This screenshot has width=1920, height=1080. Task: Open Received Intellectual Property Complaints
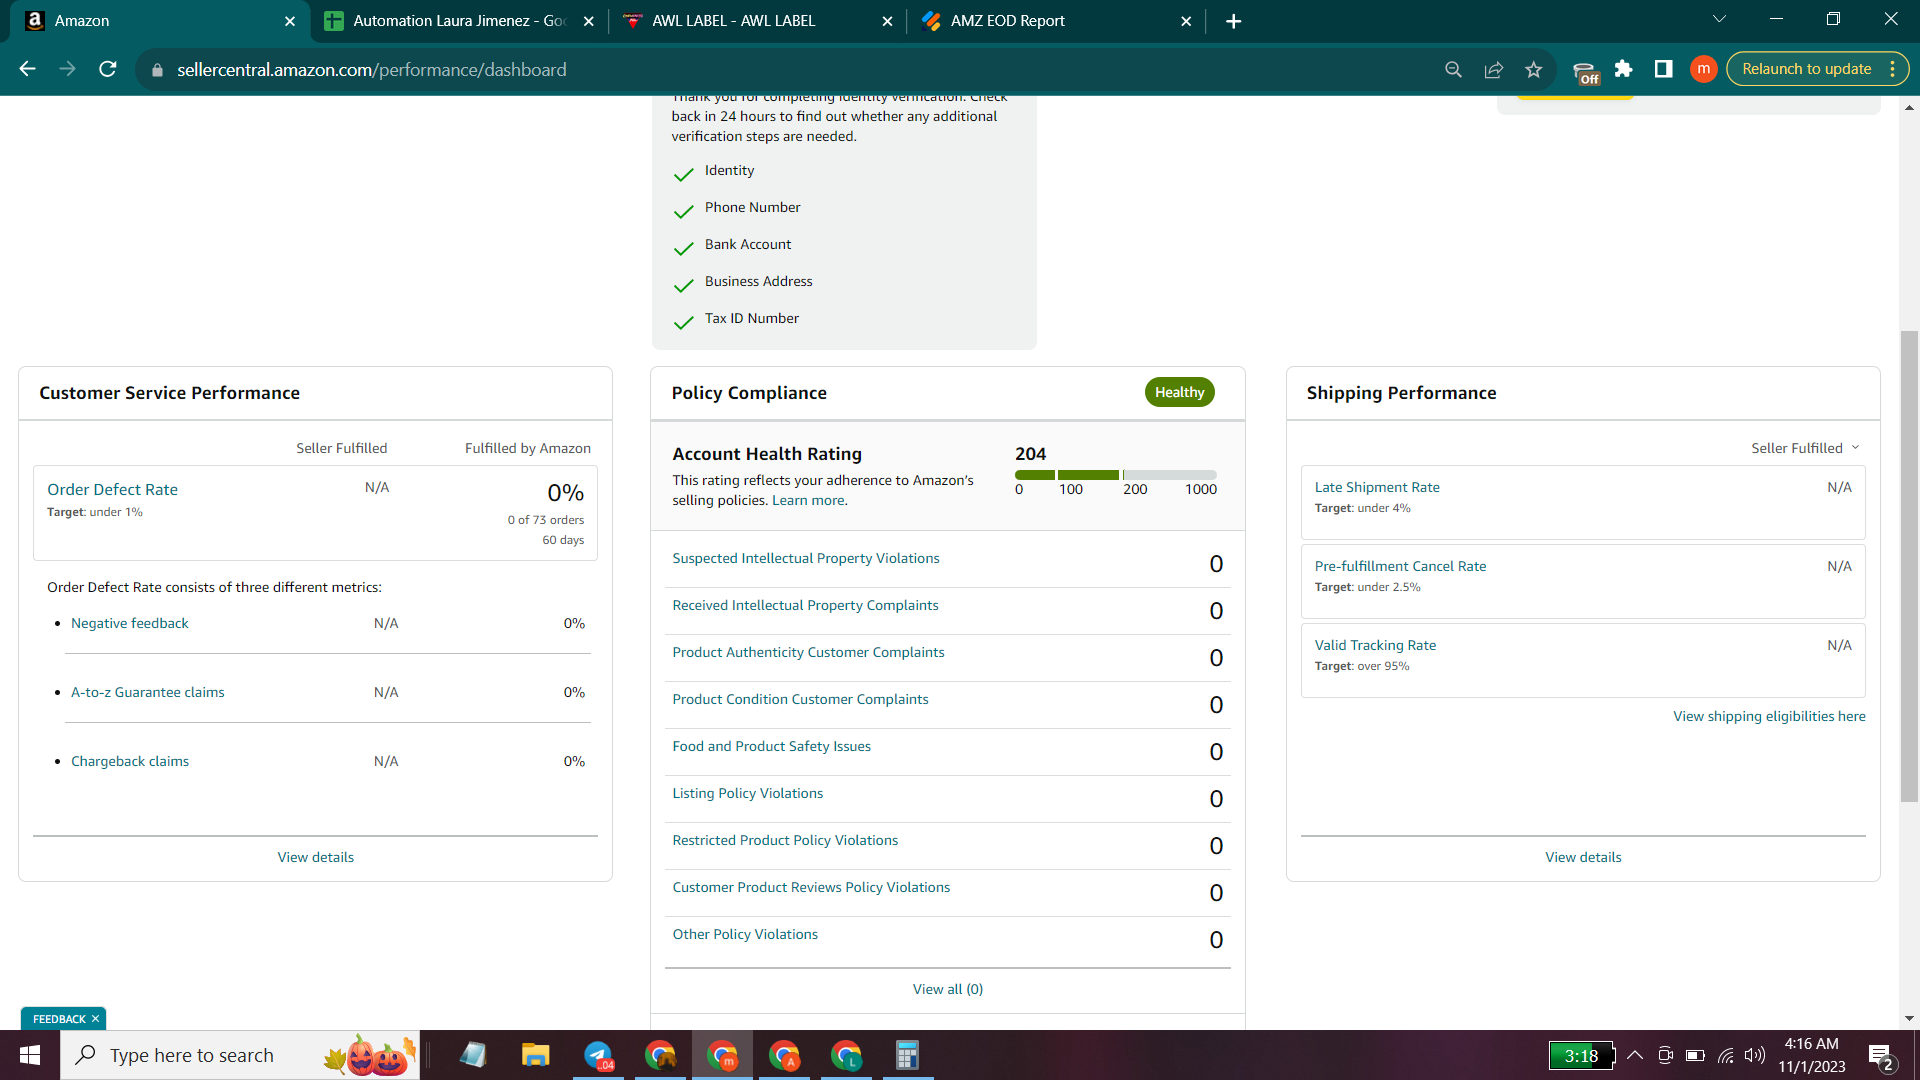805,605
